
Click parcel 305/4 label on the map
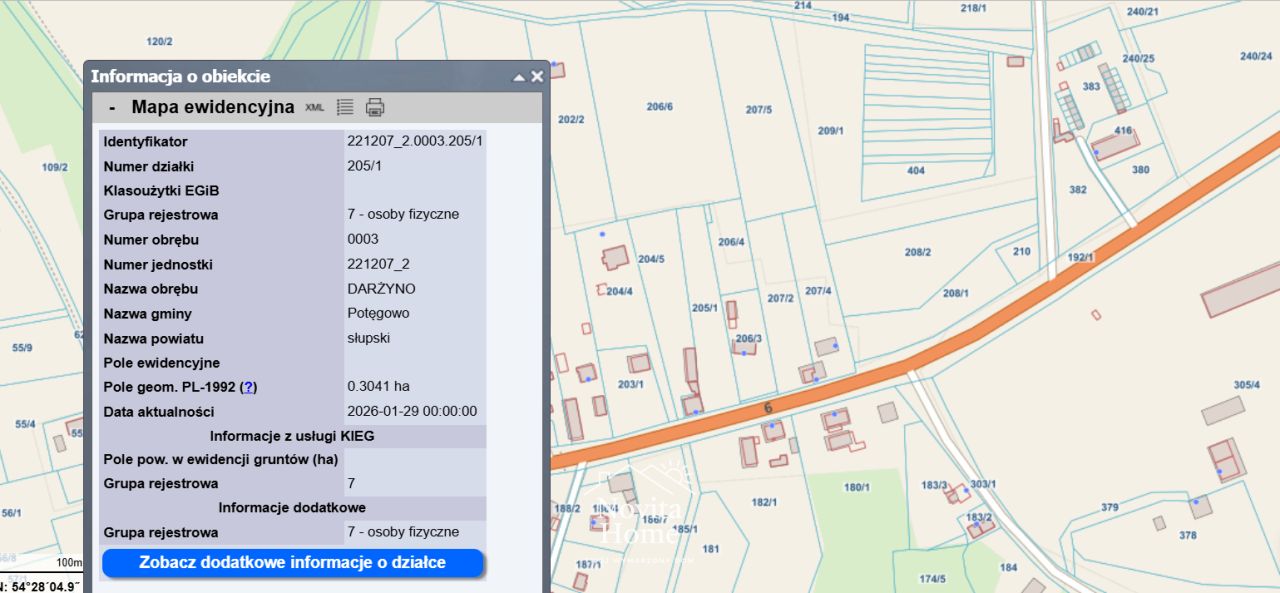[x=1246, y=385]
